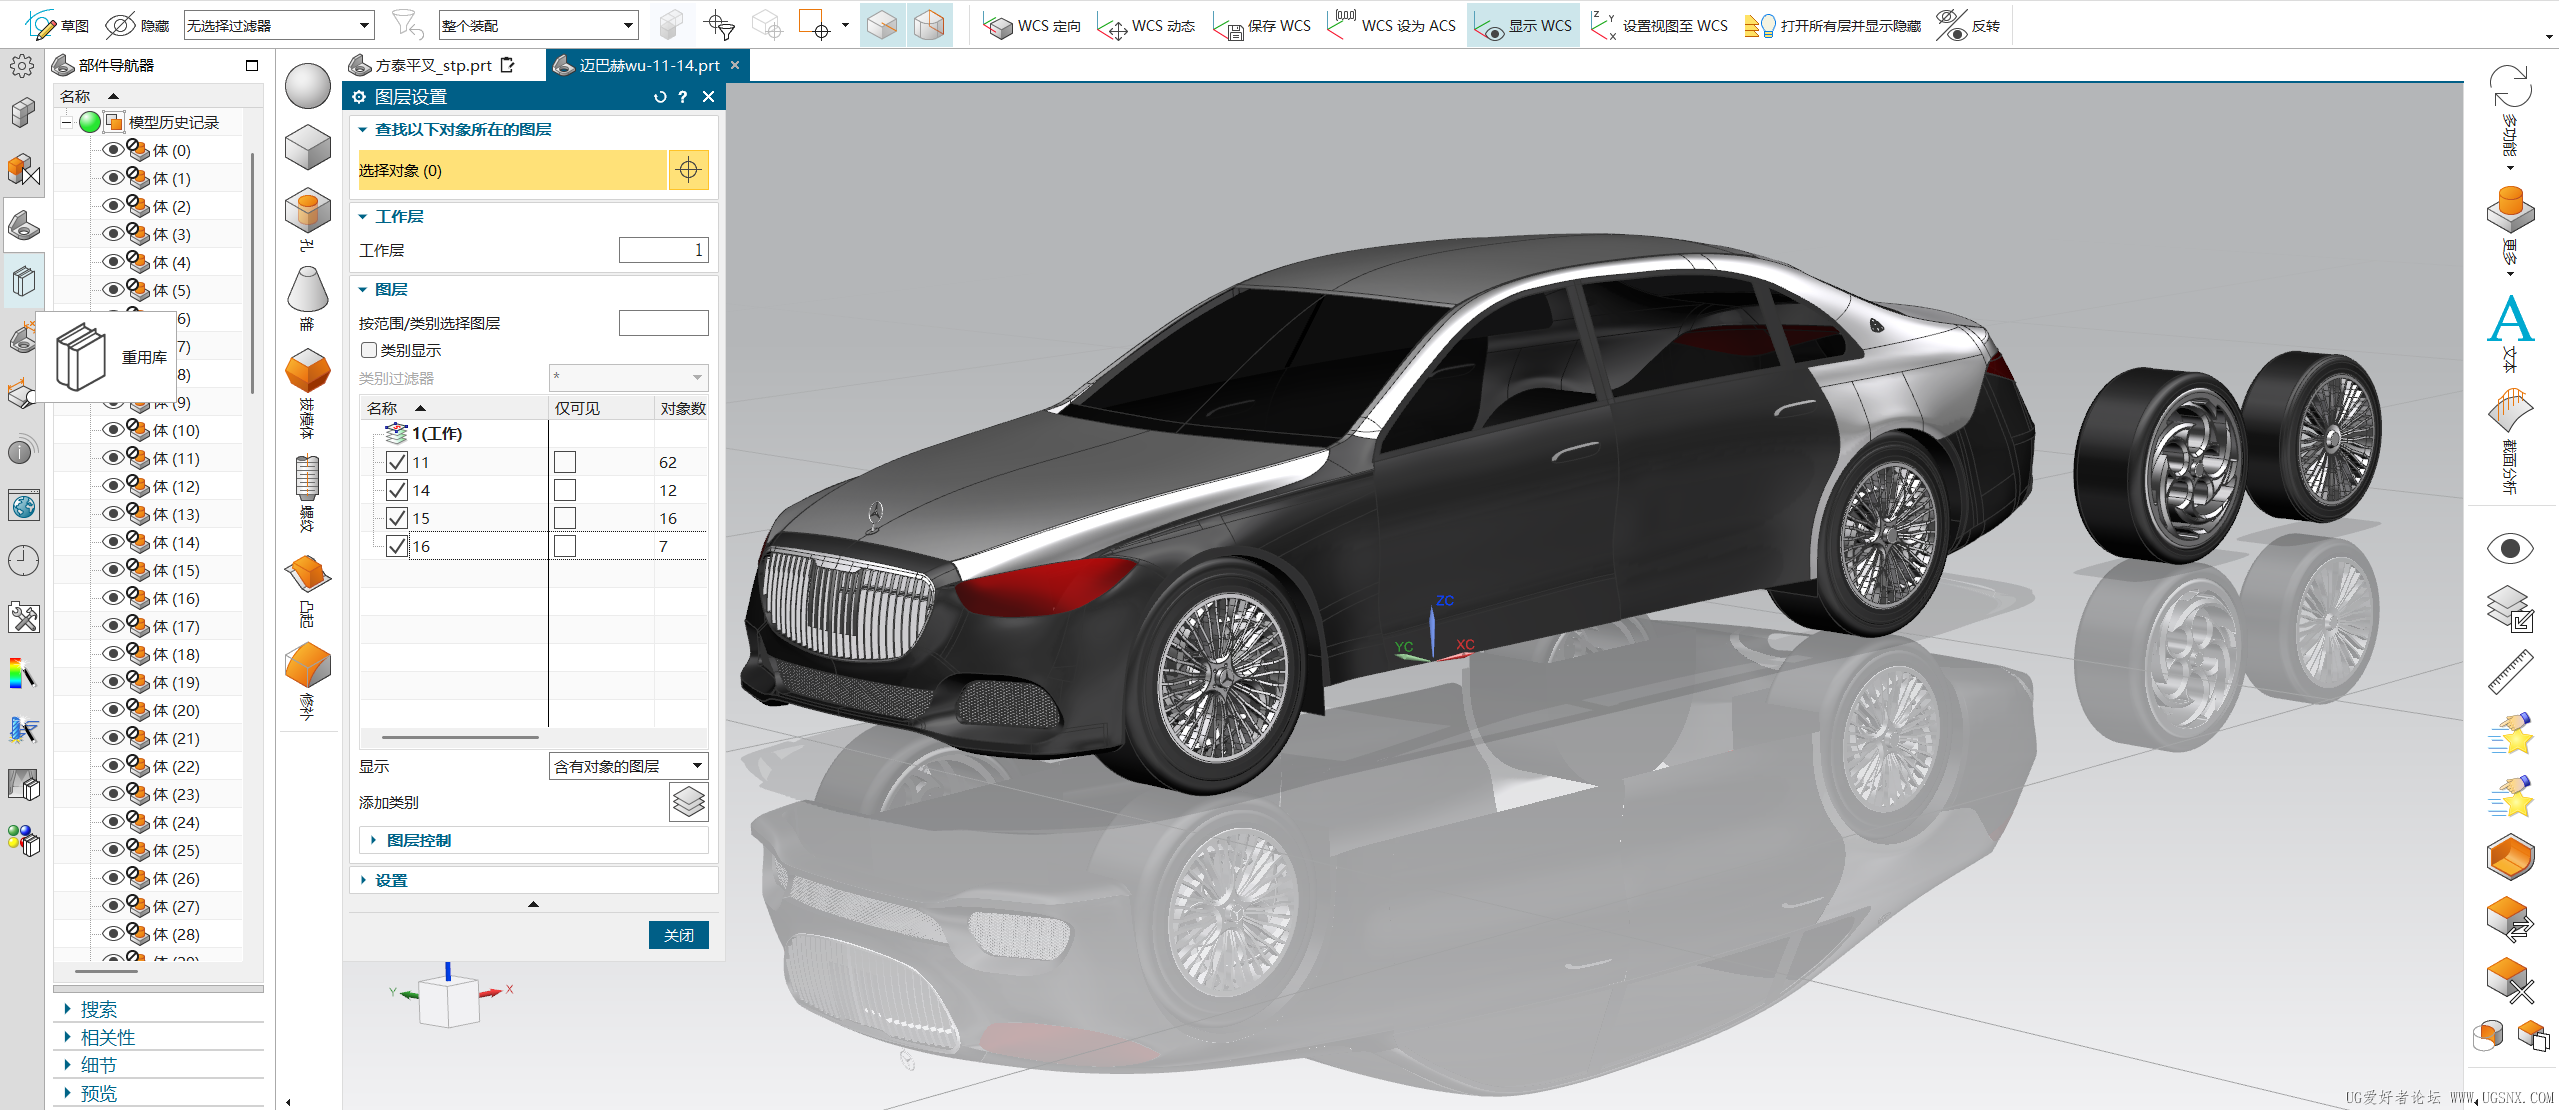
Task: Uncheck layer 15 in the layer list
Action: [x=397, y=518]
